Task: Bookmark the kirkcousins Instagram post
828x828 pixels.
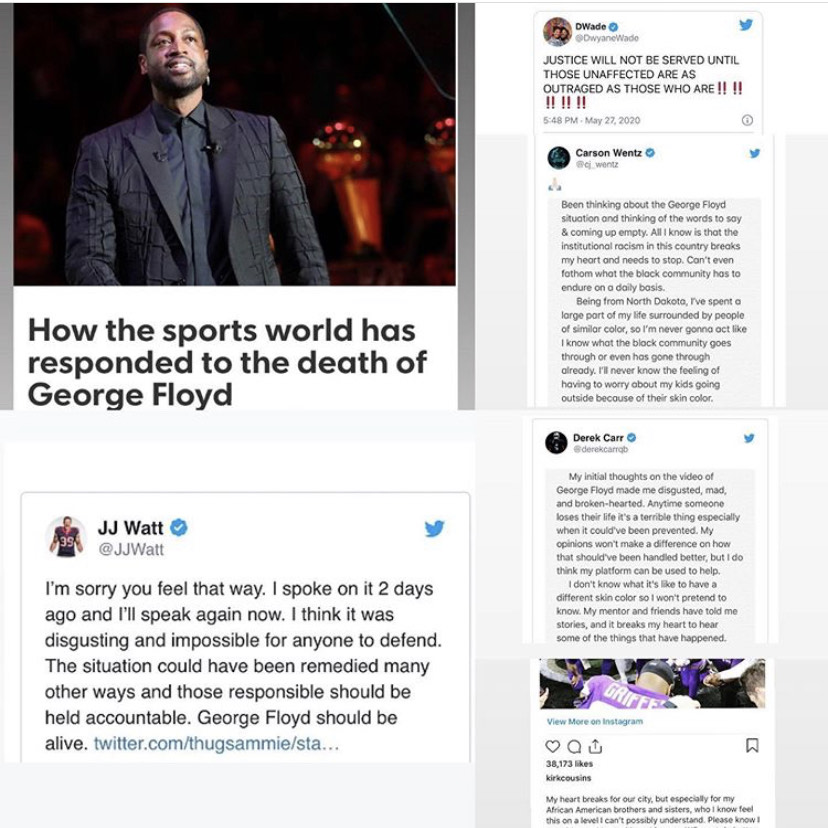Action: pos(752,745)
